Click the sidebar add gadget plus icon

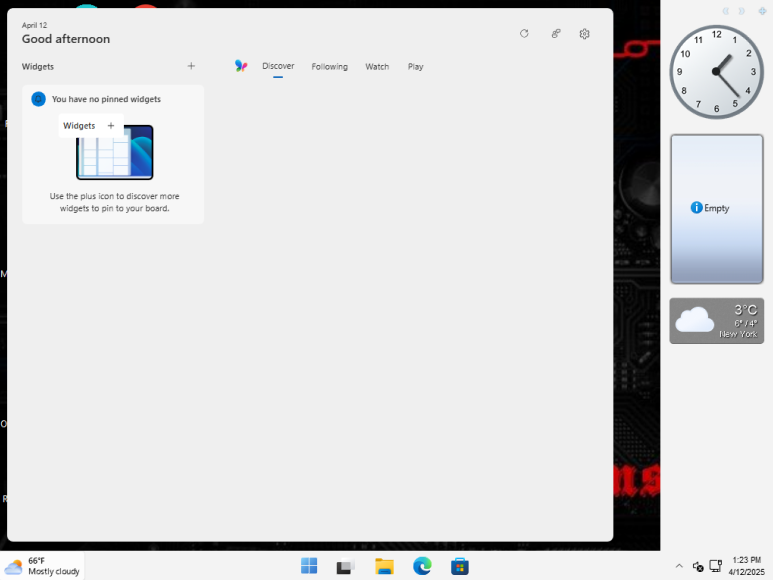pyautogui.click(x=762, y=11)
